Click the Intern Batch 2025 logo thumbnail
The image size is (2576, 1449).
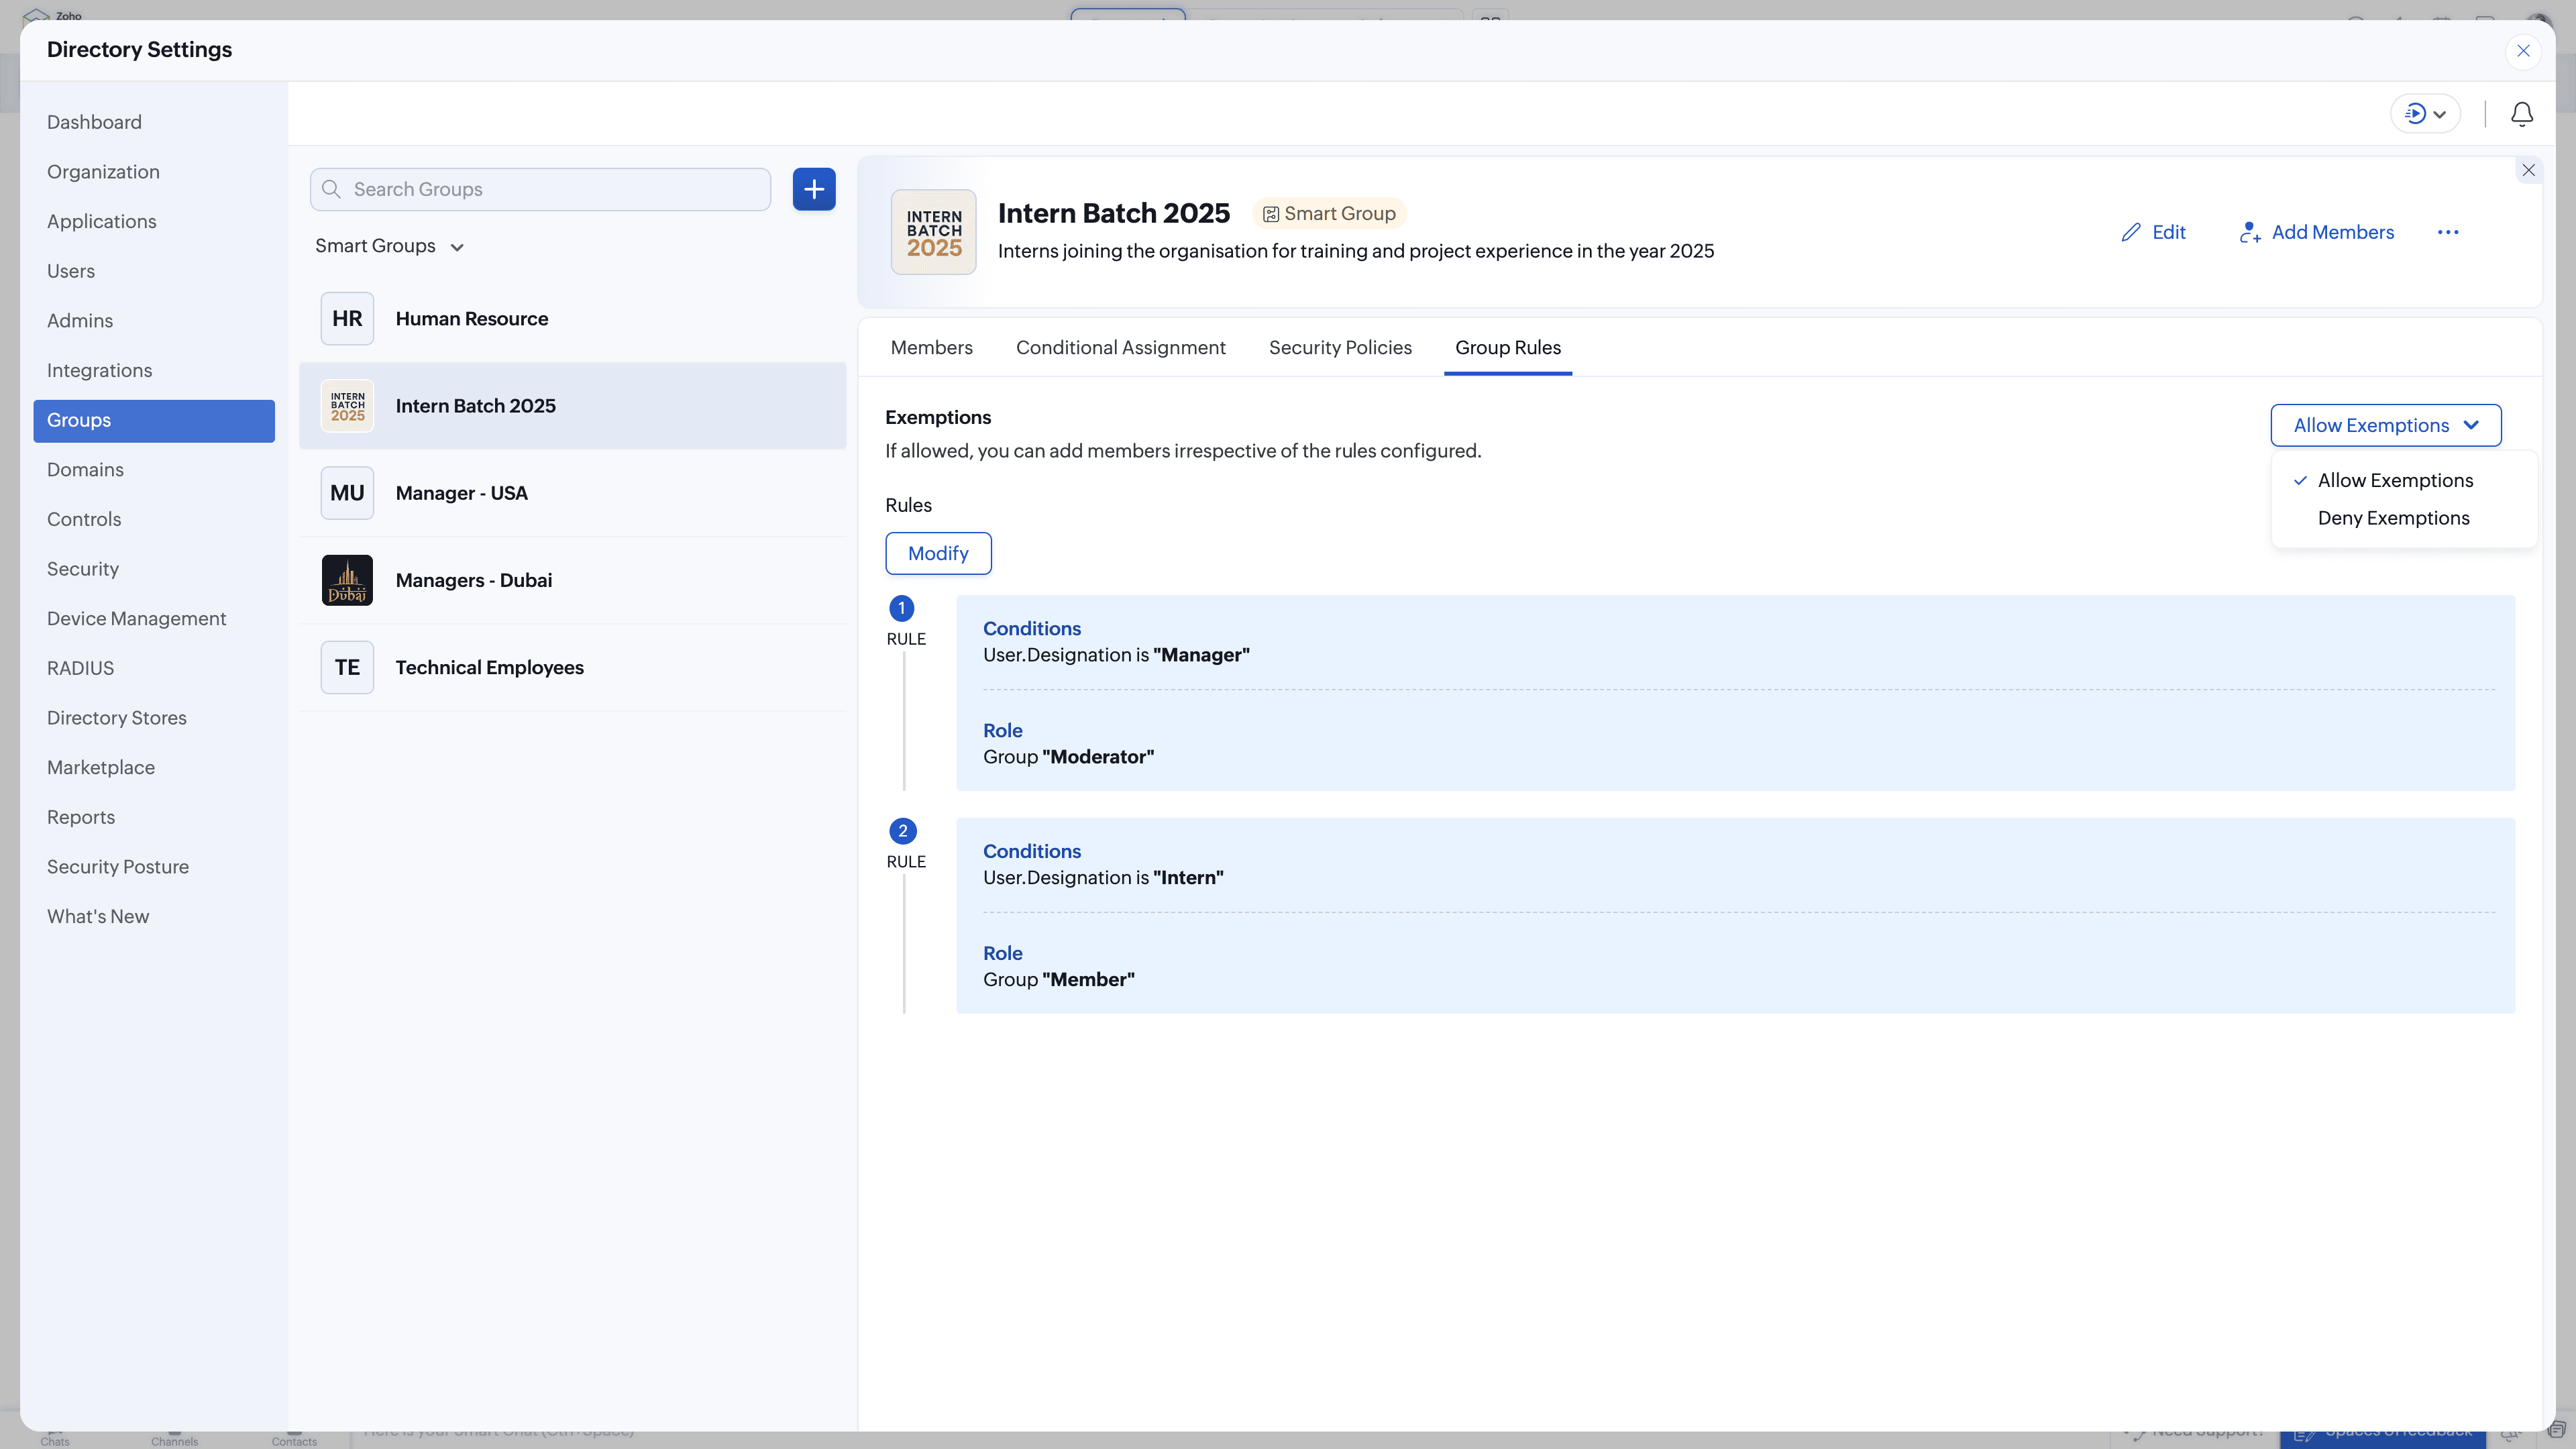[933, 232]
